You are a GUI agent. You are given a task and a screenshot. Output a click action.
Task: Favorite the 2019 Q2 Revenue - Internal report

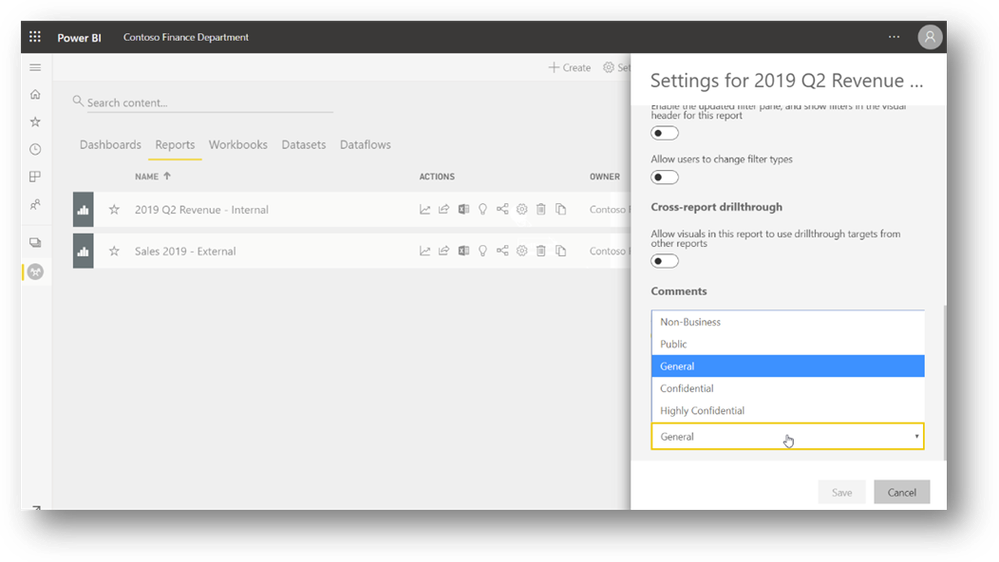pos(114,210)
